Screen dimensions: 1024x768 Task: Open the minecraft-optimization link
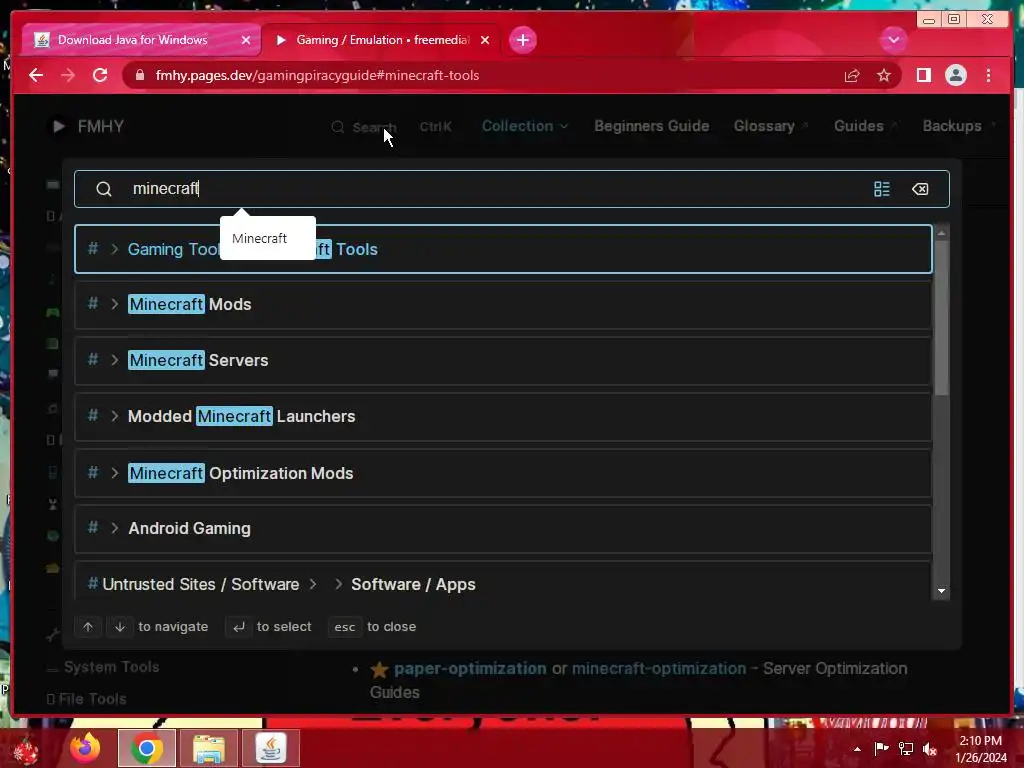[658, 669]
